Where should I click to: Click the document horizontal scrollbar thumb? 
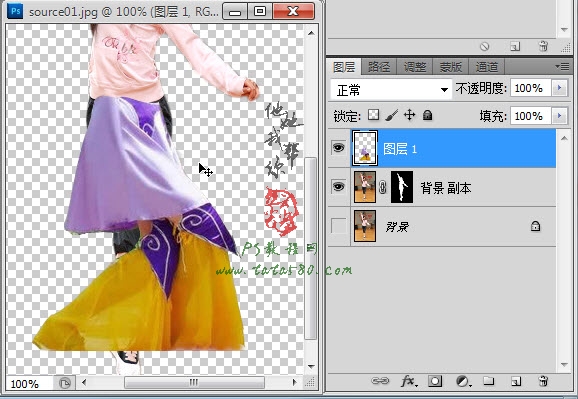pos(194,382)
